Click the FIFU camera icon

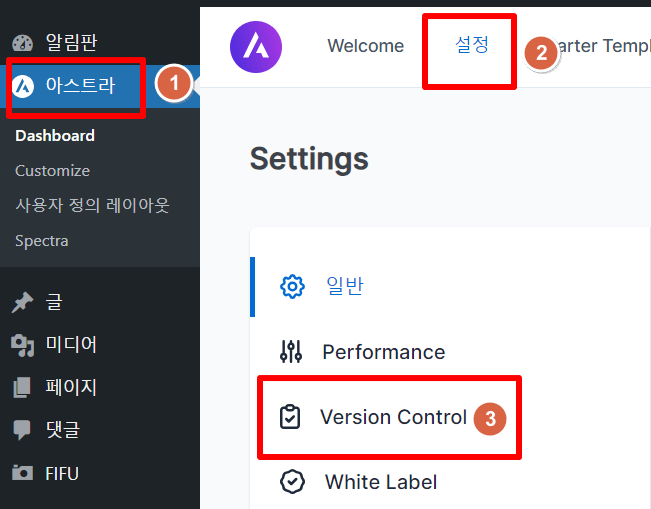click(22, 473)
